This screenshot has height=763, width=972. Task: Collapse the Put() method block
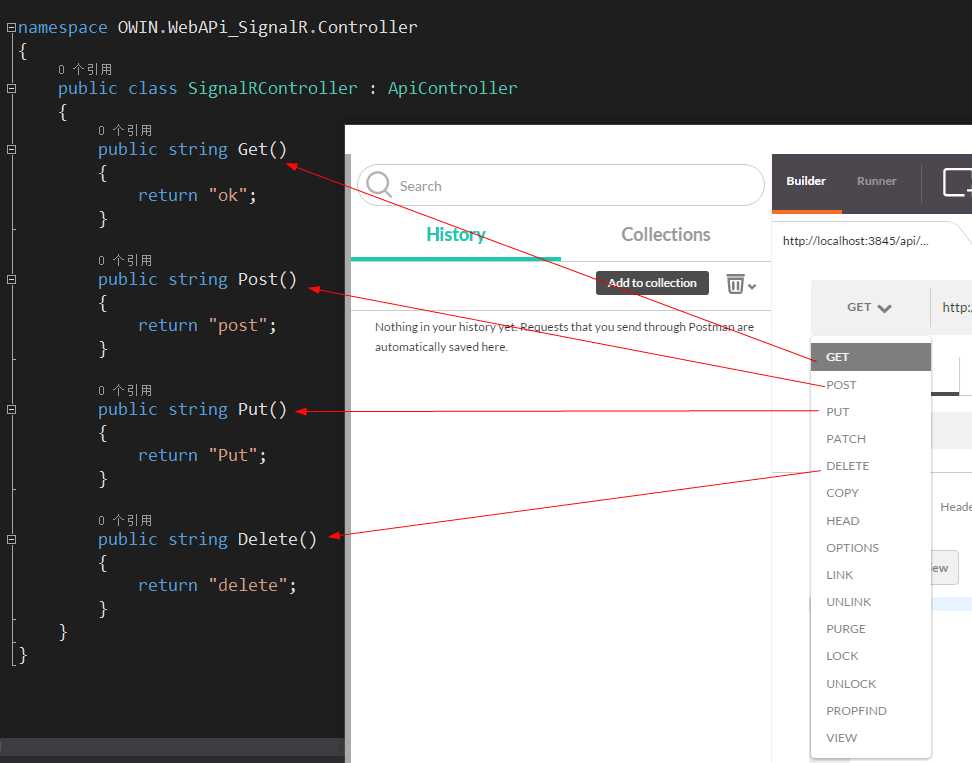[11, 410]
